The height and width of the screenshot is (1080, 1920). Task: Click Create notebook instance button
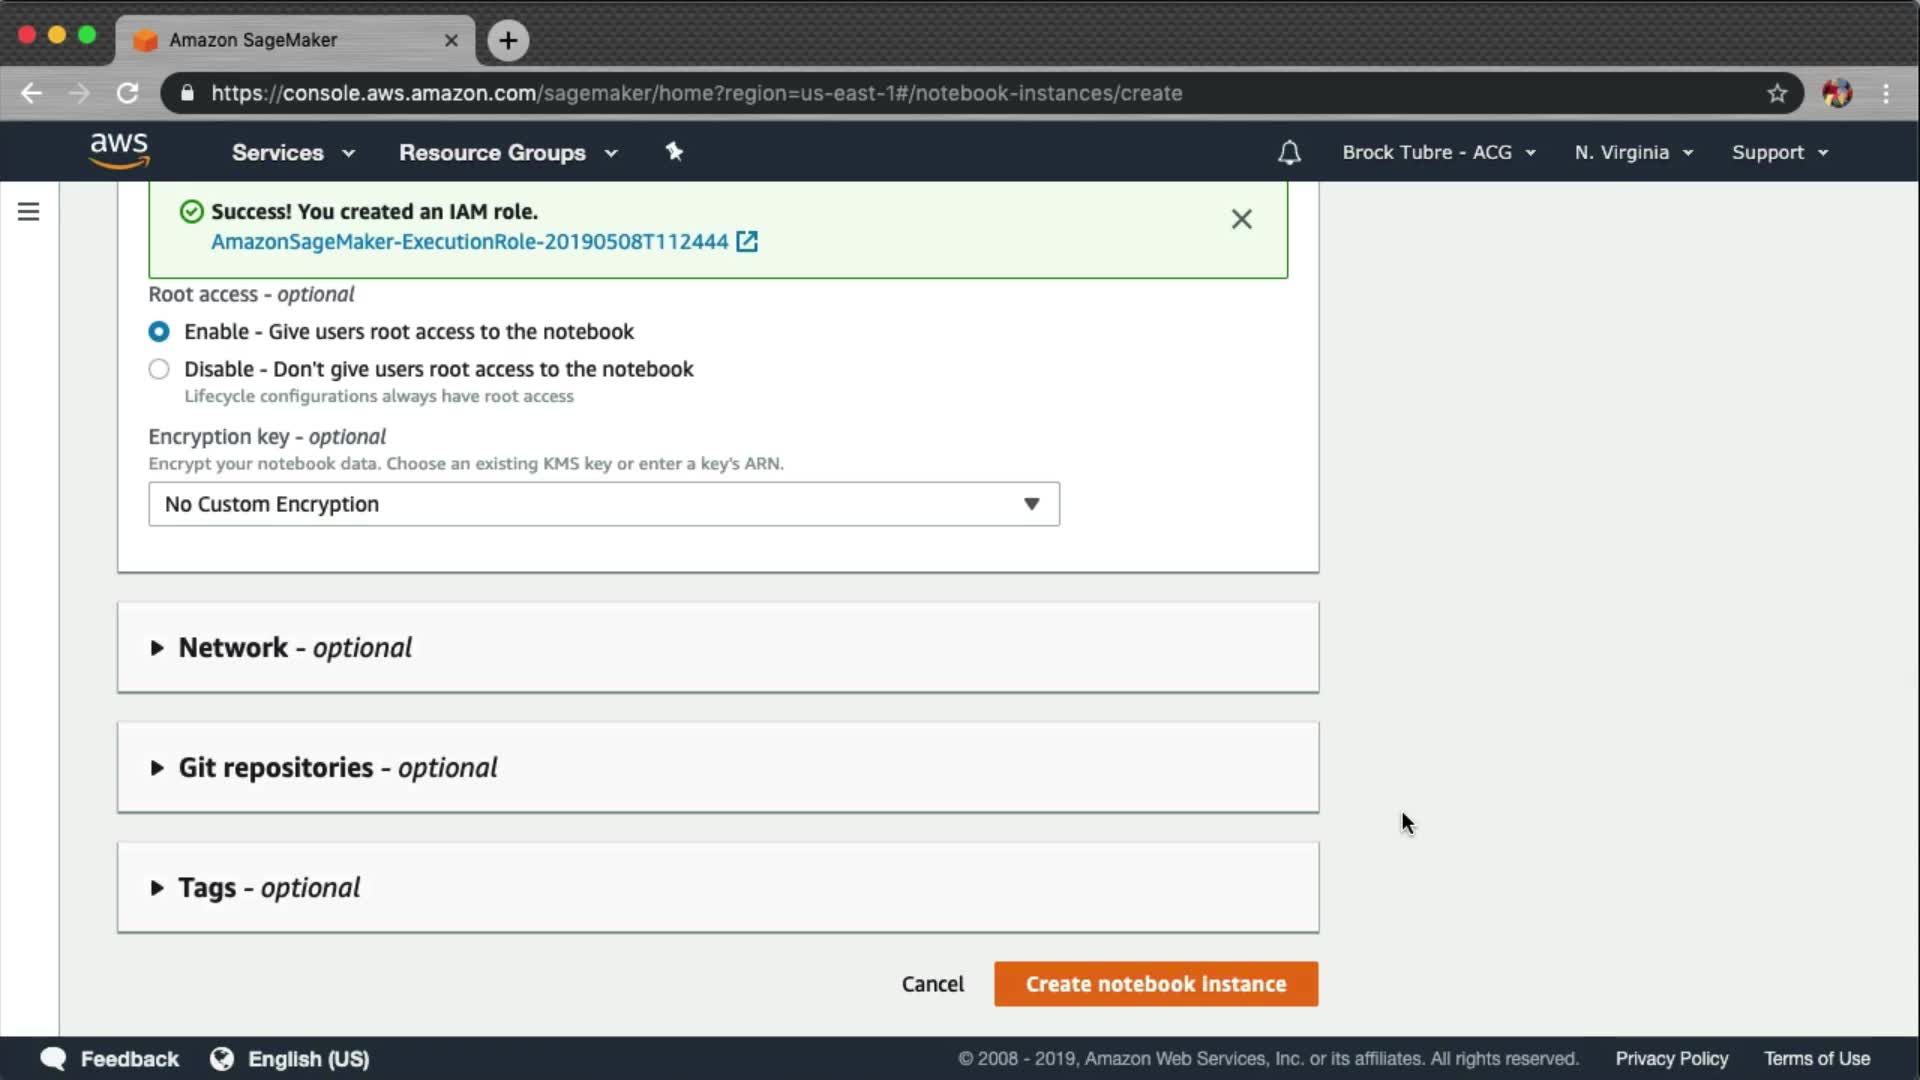point(1155,984)
